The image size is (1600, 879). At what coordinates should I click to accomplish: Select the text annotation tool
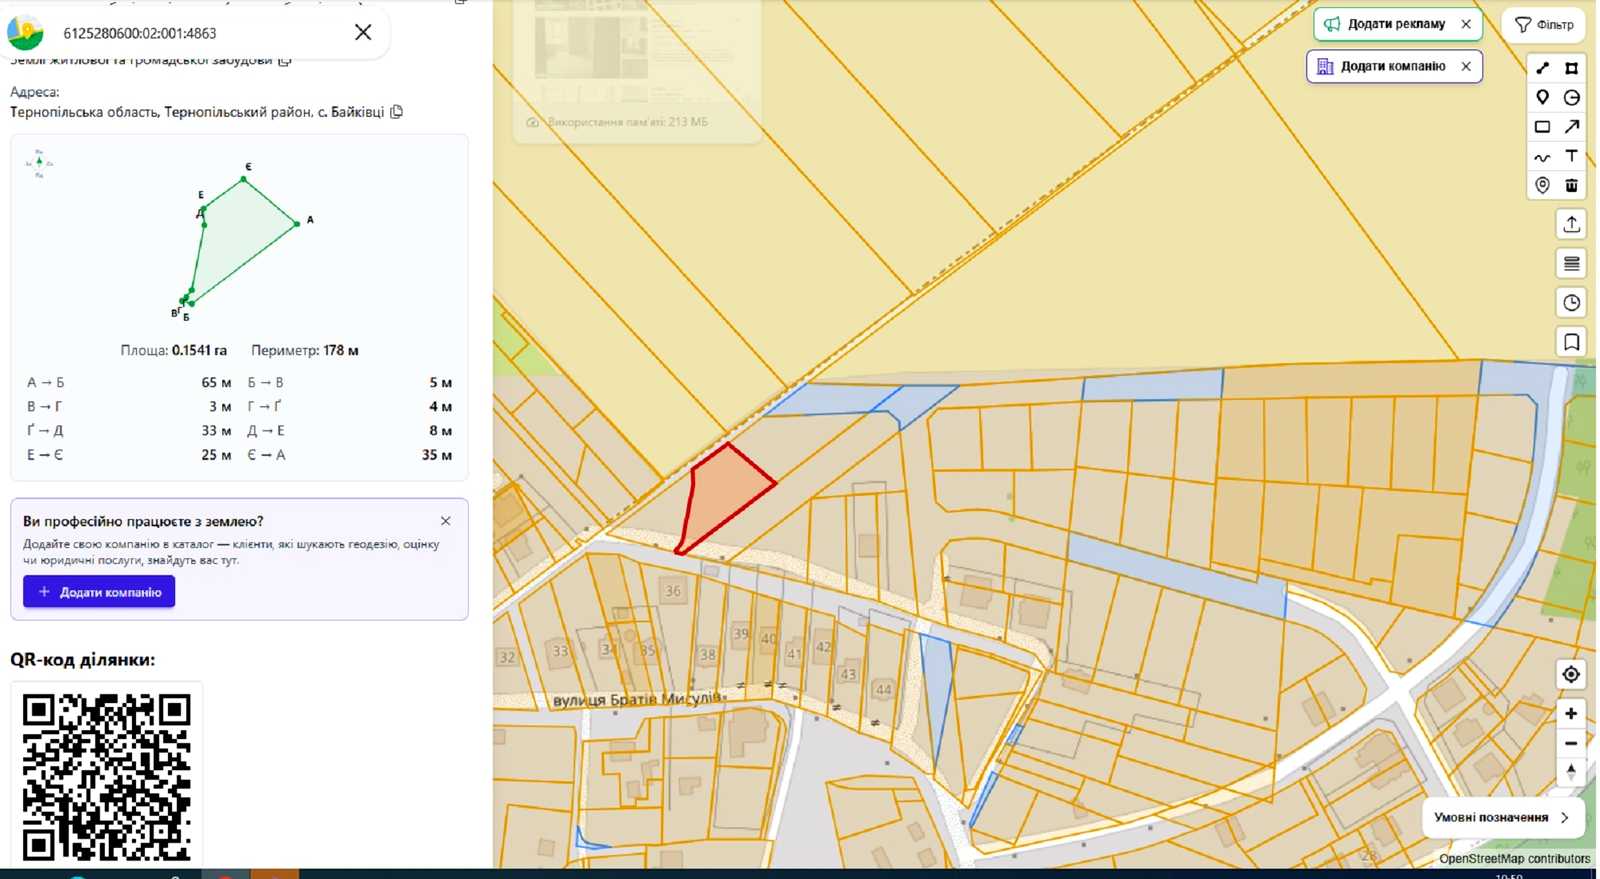pos(1572,156)
